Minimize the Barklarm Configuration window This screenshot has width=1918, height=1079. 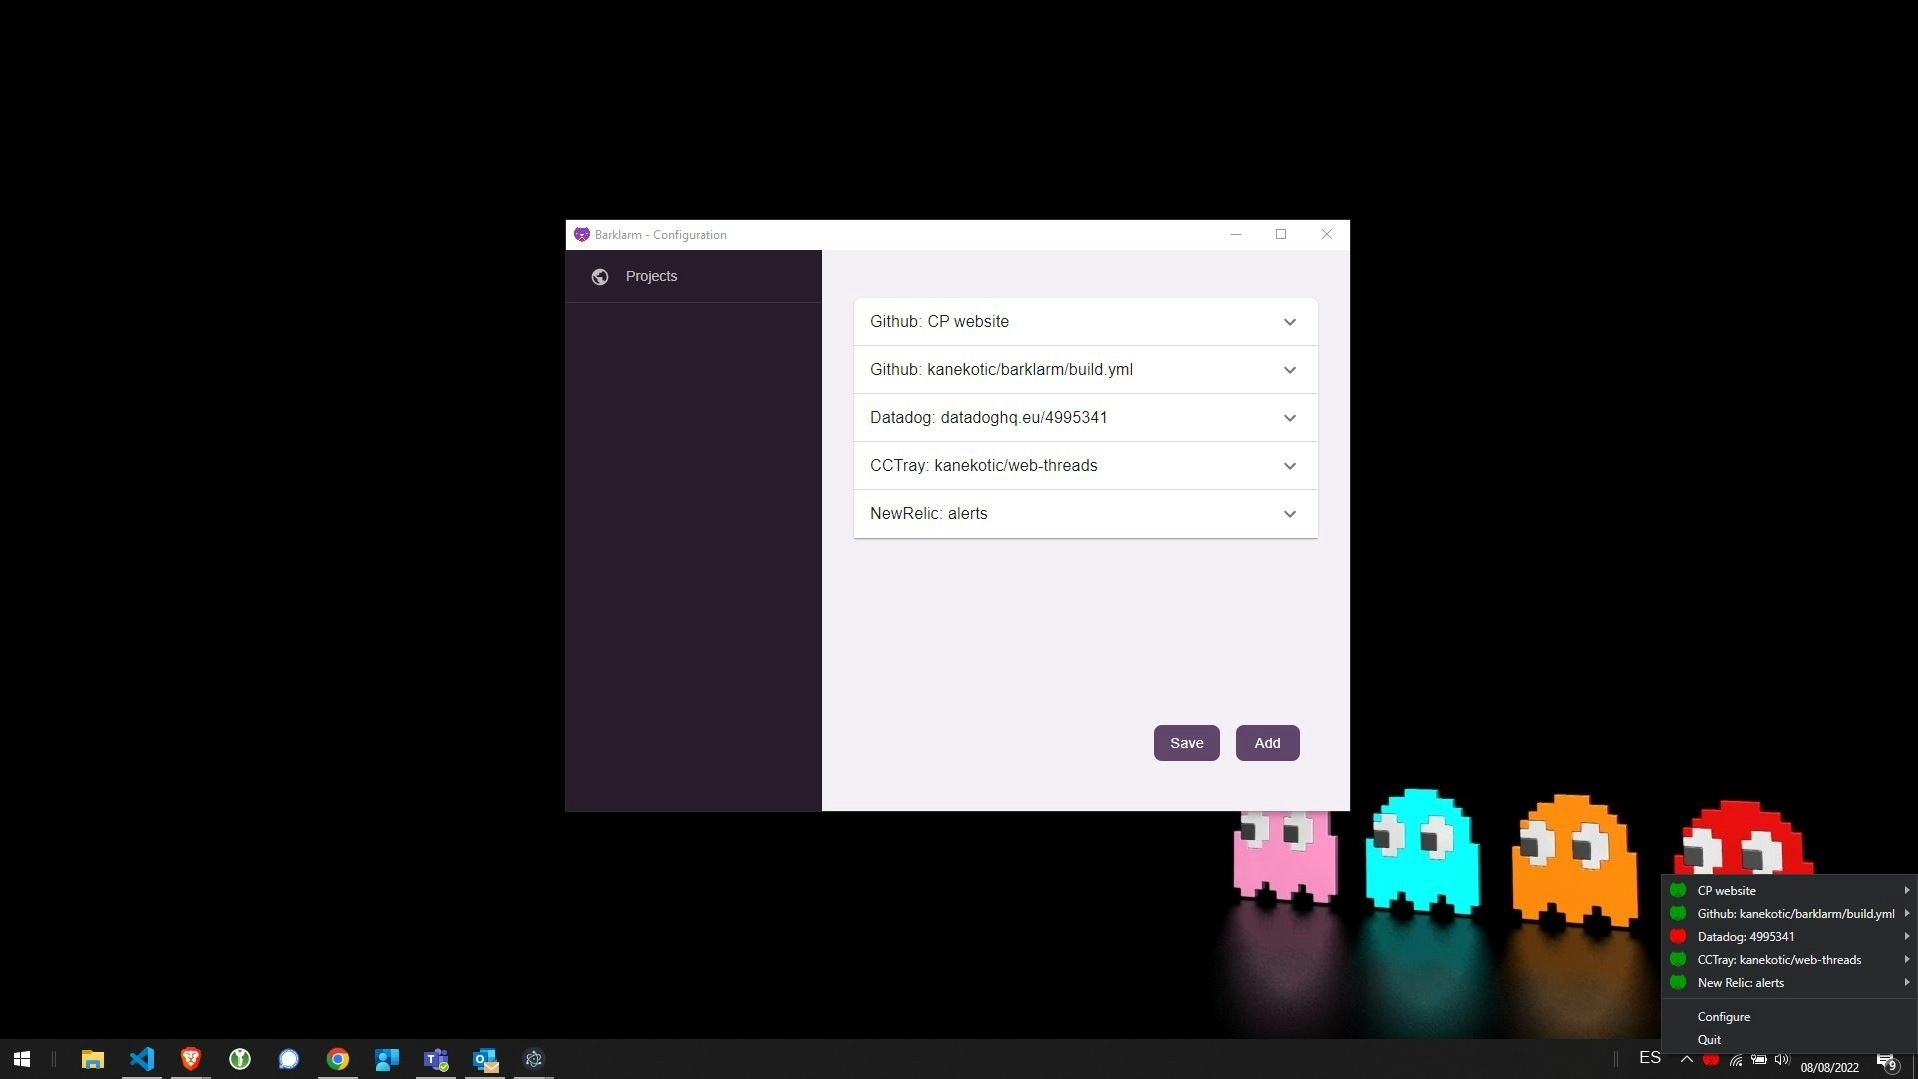[x=1236, y=234]
